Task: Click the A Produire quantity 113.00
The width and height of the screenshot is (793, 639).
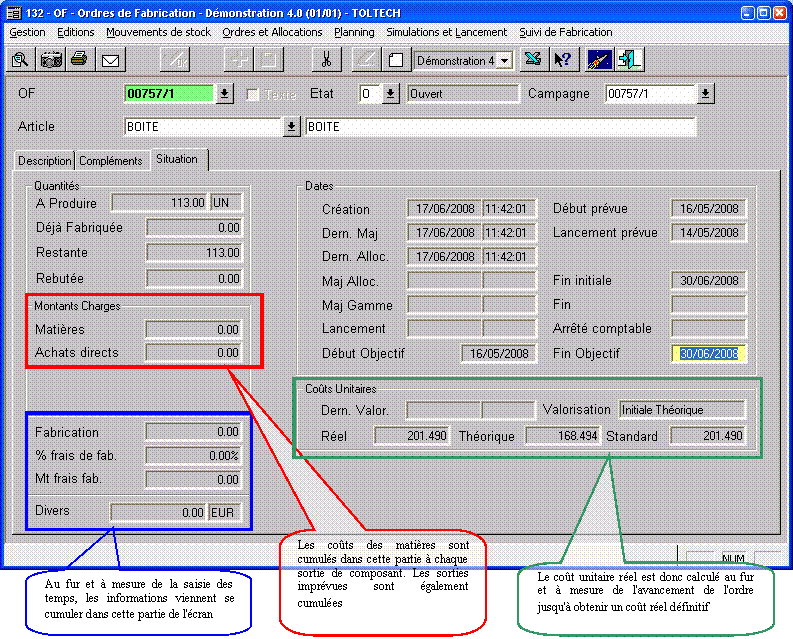Action: point(159,203)
